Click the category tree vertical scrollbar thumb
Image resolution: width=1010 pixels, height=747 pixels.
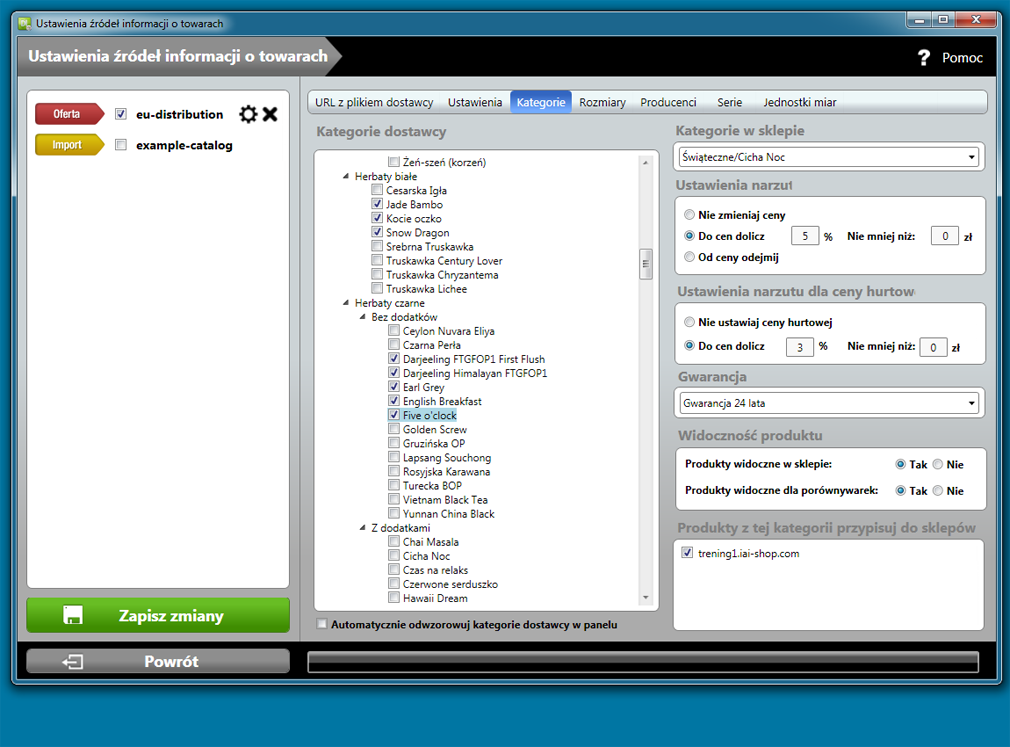(646, 263)
